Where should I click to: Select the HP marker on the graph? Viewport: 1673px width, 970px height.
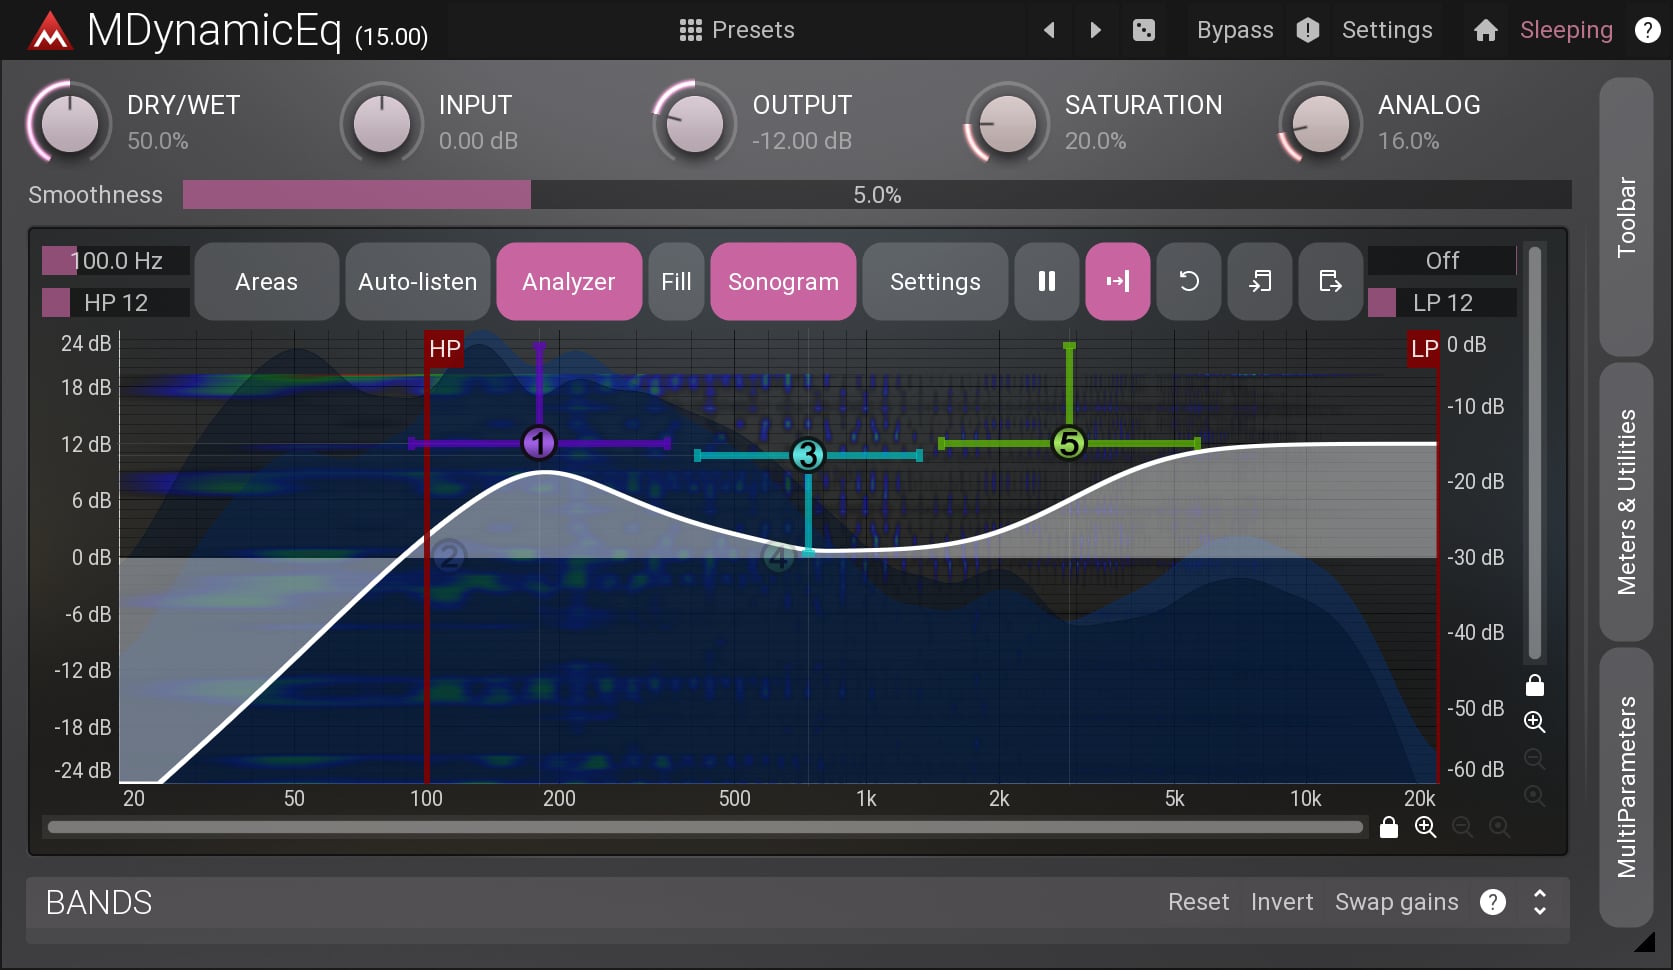pos(444,349)
